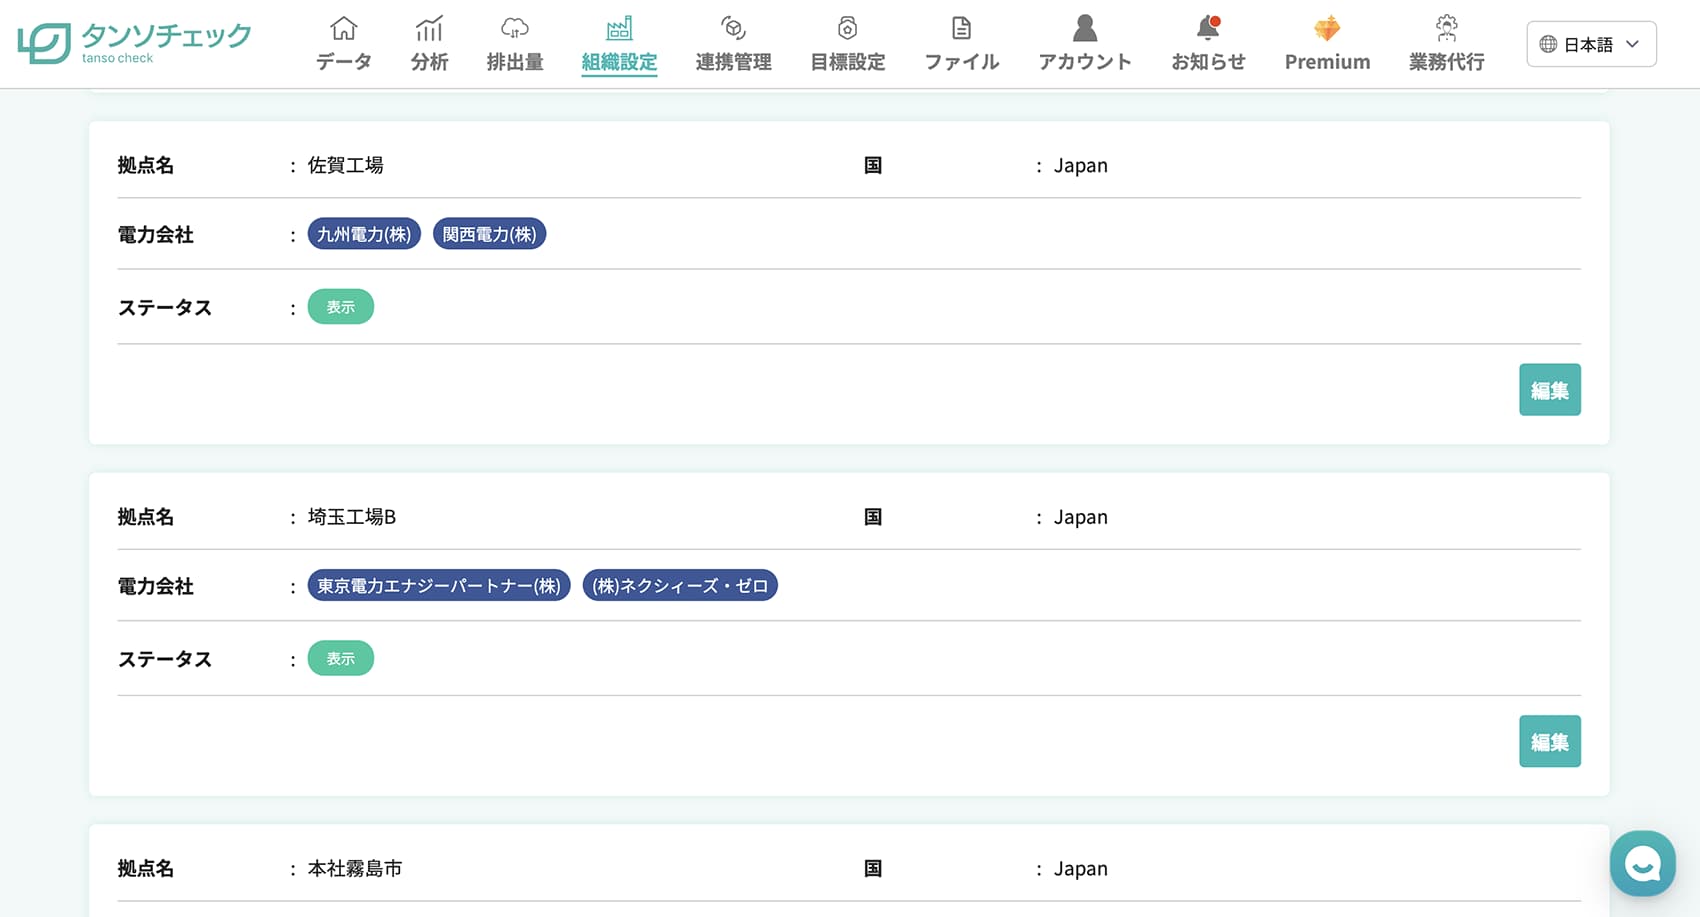1700x917 pixels.
Task: Click 国 label in 埼玉工場B card
Action: 873,517
